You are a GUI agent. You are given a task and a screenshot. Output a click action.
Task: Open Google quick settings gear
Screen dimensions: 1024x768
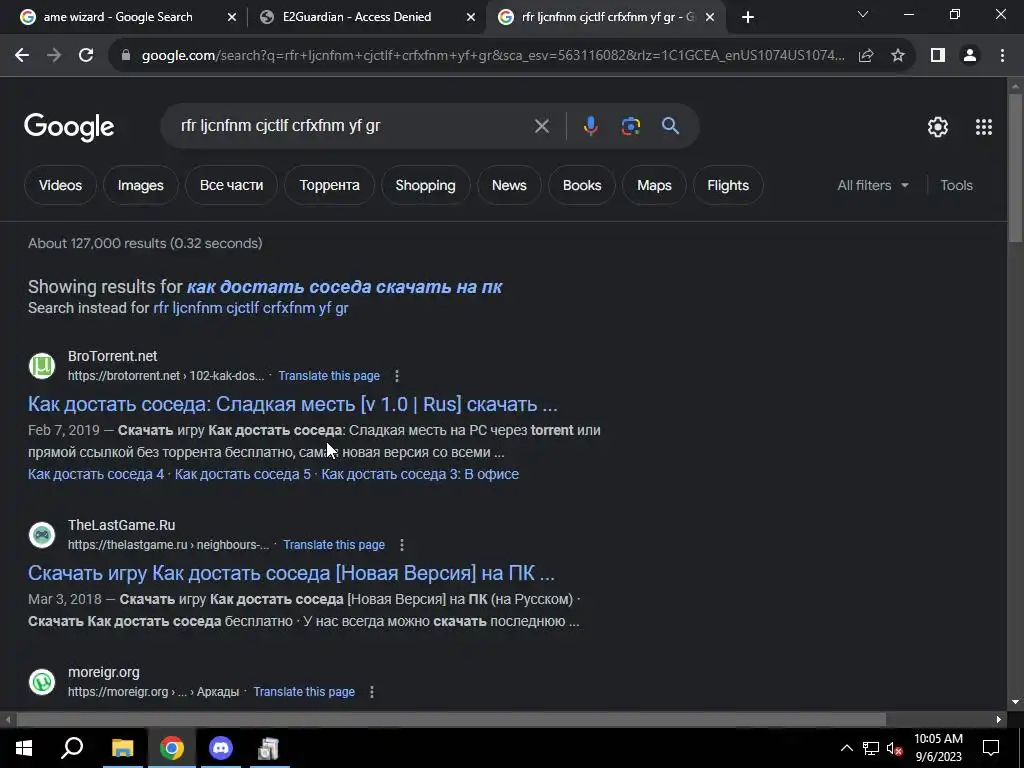(938, 127)
